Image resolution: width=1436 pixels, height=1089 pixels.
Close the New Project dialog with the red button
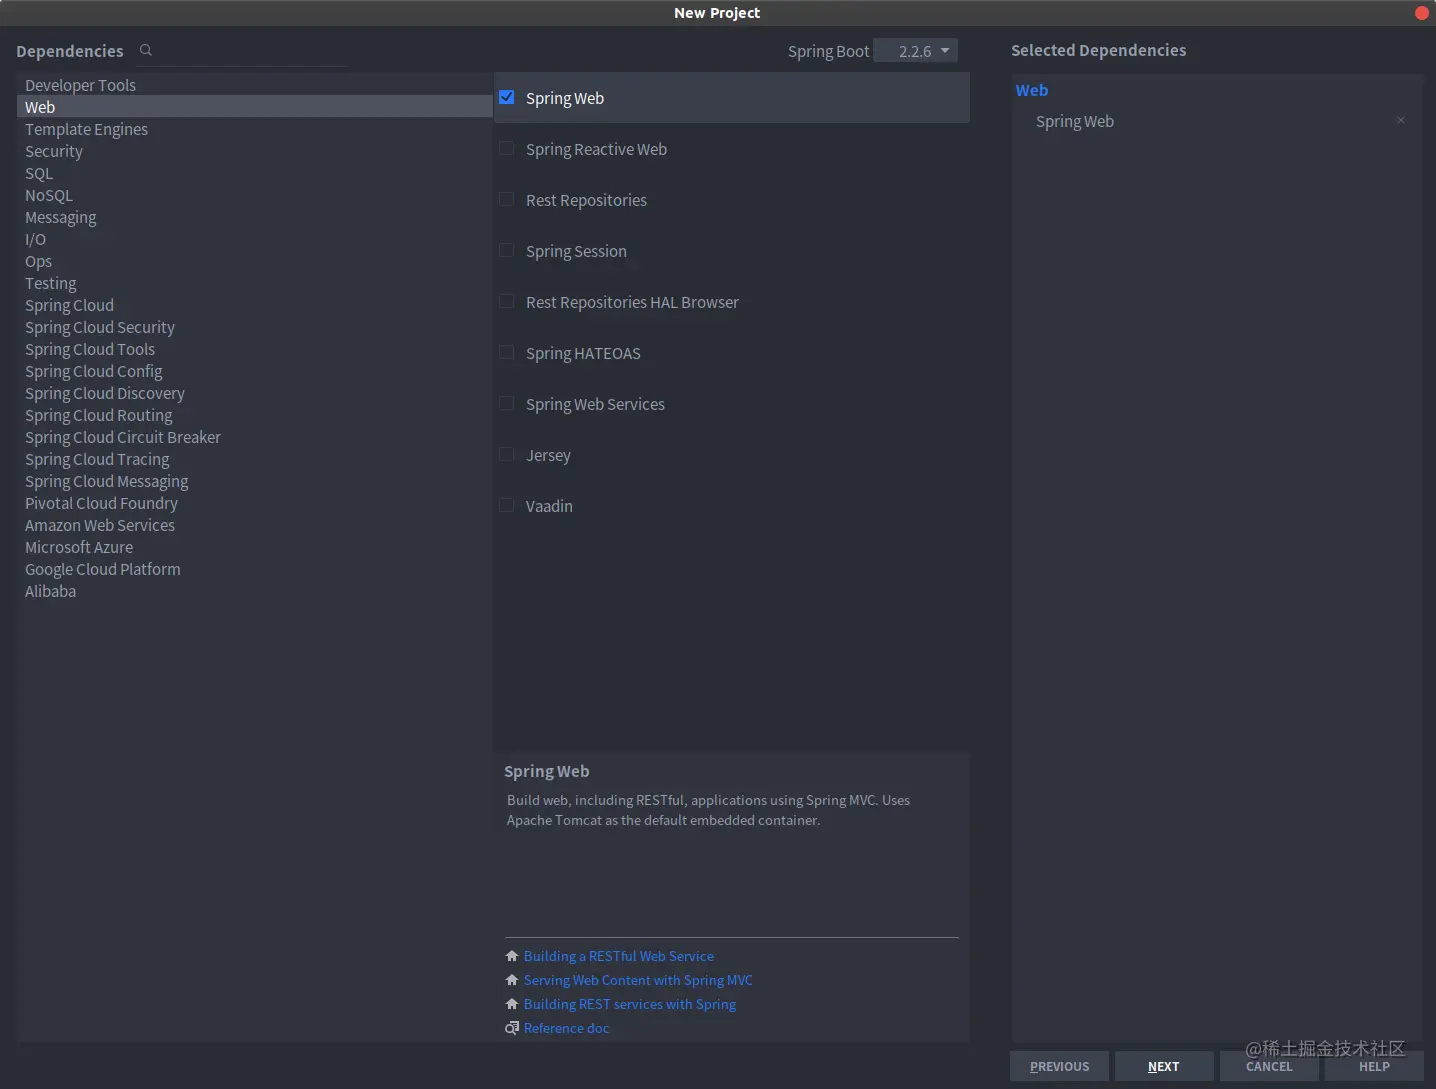click(1421, 13)
